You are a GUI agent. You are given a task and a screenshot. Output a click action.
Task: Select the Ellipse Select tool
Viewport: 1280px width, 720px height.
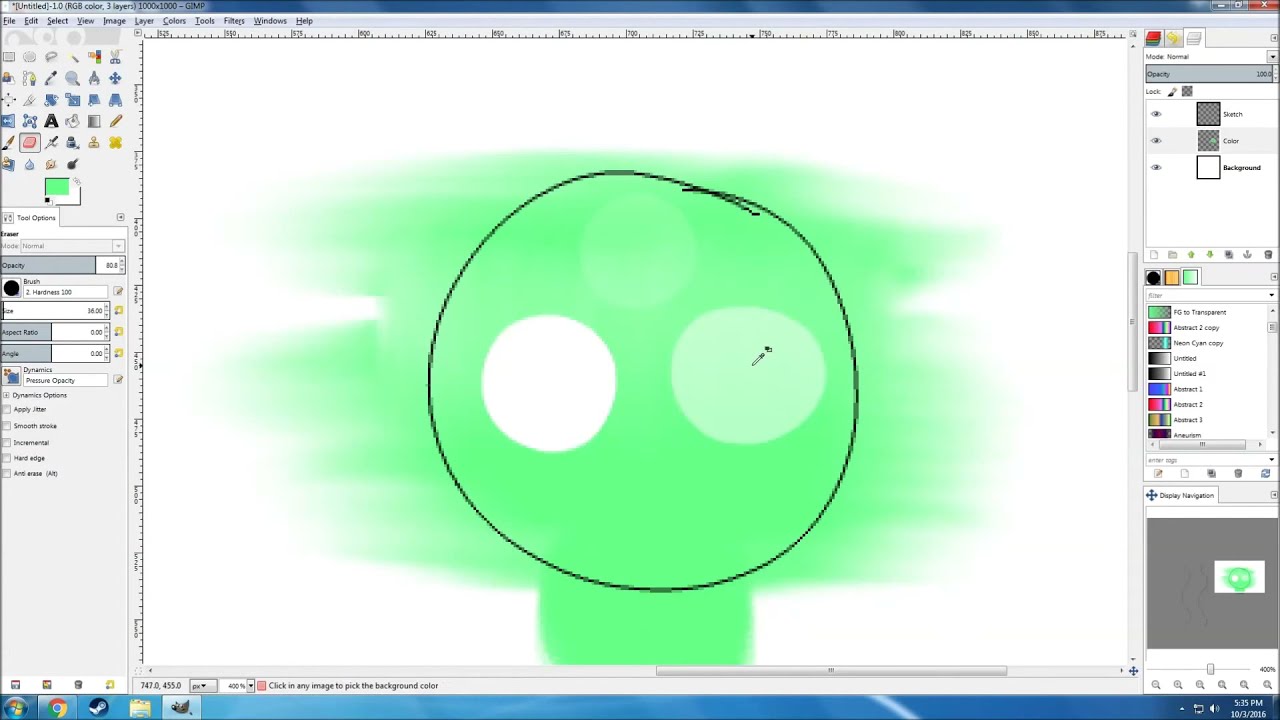pyautogui.click(x=29, y=57)
